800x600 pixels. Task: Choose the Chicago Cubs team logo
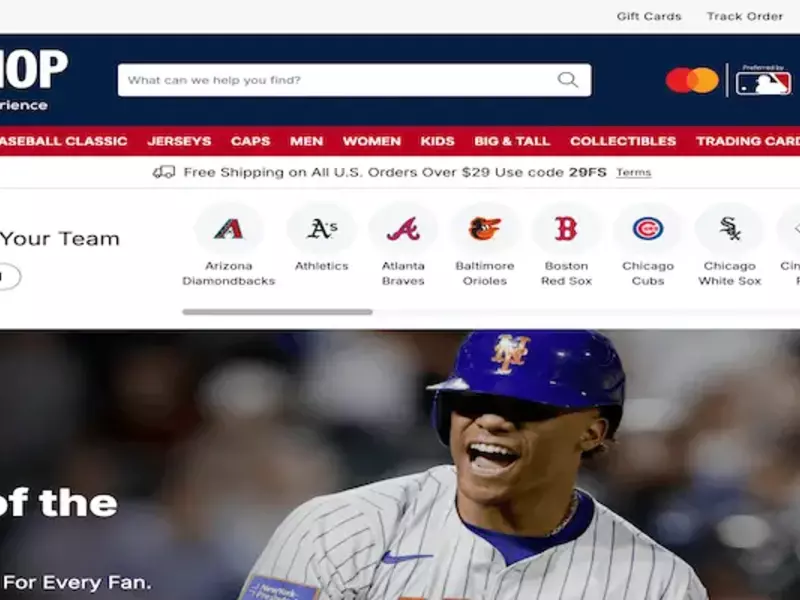[648, 229]
